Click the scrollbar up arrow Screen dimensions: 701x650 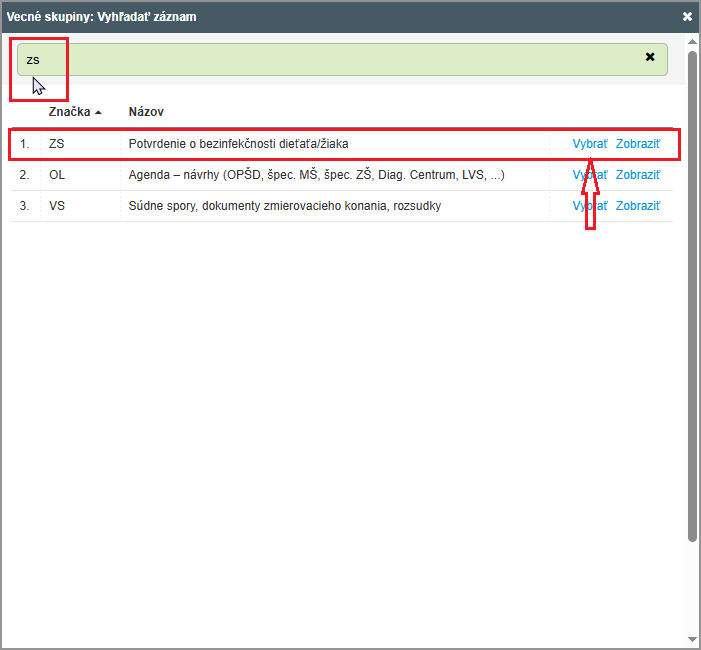692,41
